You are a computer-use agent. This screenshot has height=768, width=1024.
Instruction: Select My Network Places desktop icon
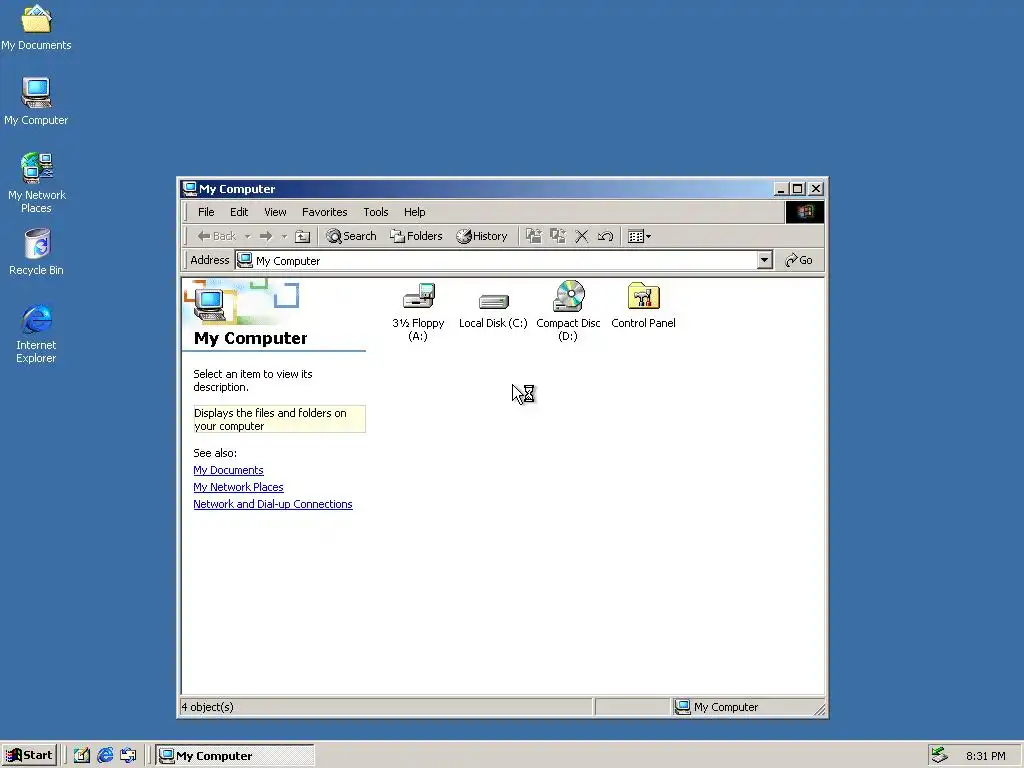coord(37,183)
